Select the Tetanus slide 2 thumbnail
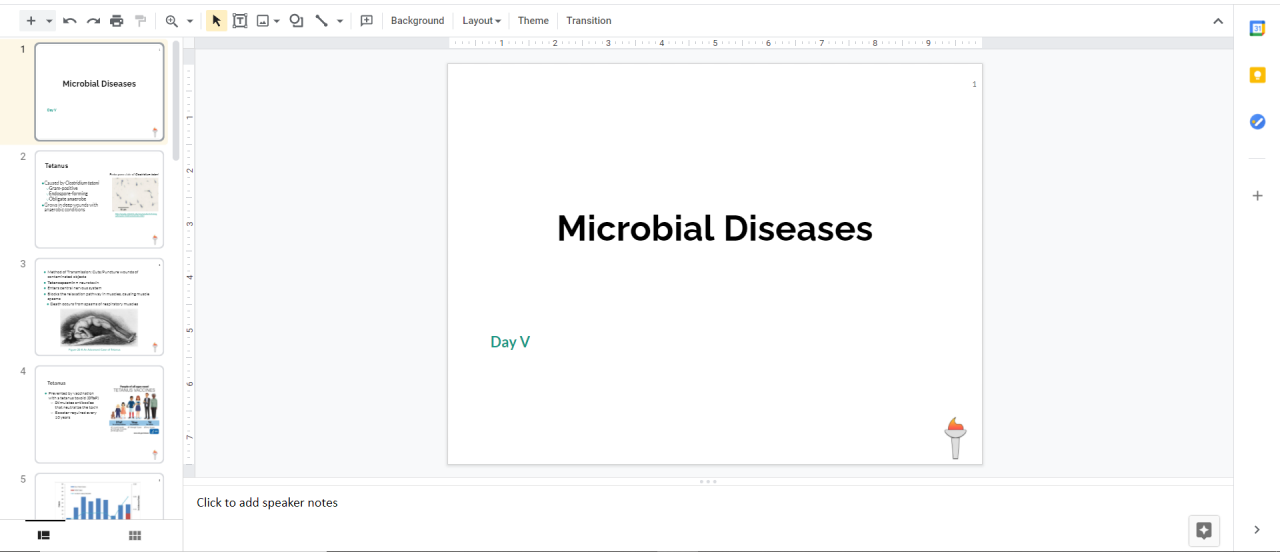This screenshot has height=552, width=1280. 99,199
